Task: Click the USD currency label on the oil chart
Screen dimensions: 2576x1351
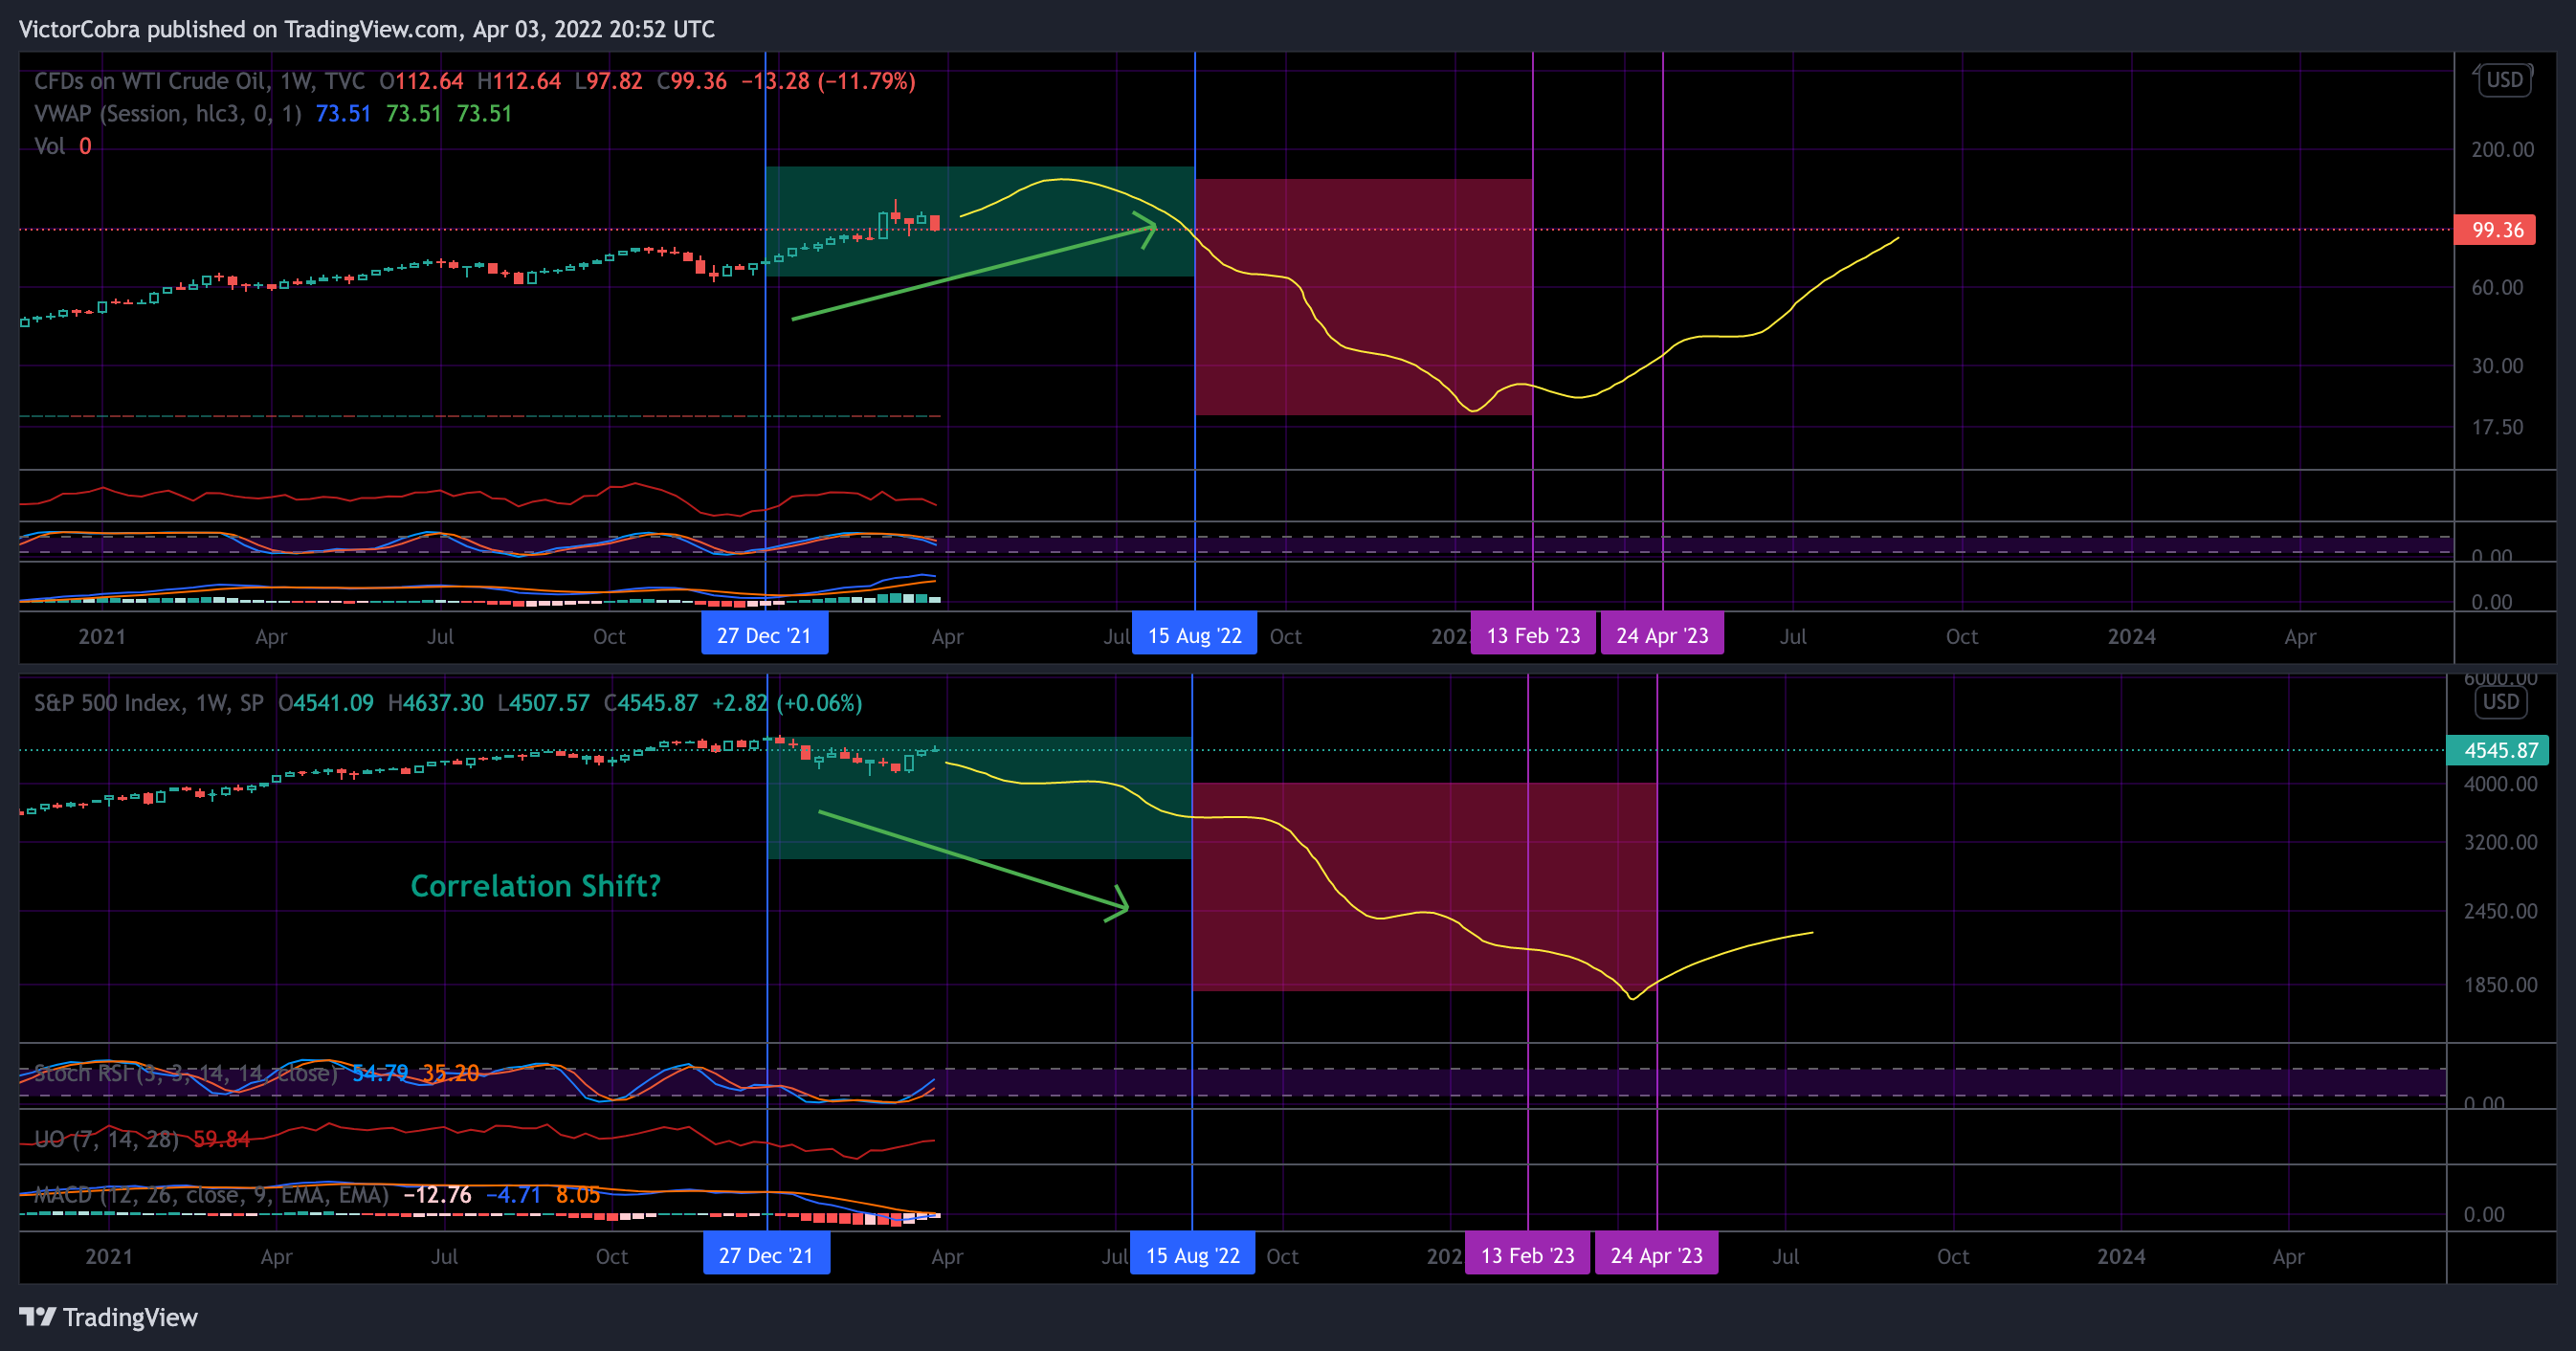Action: tap(2504, 80)
